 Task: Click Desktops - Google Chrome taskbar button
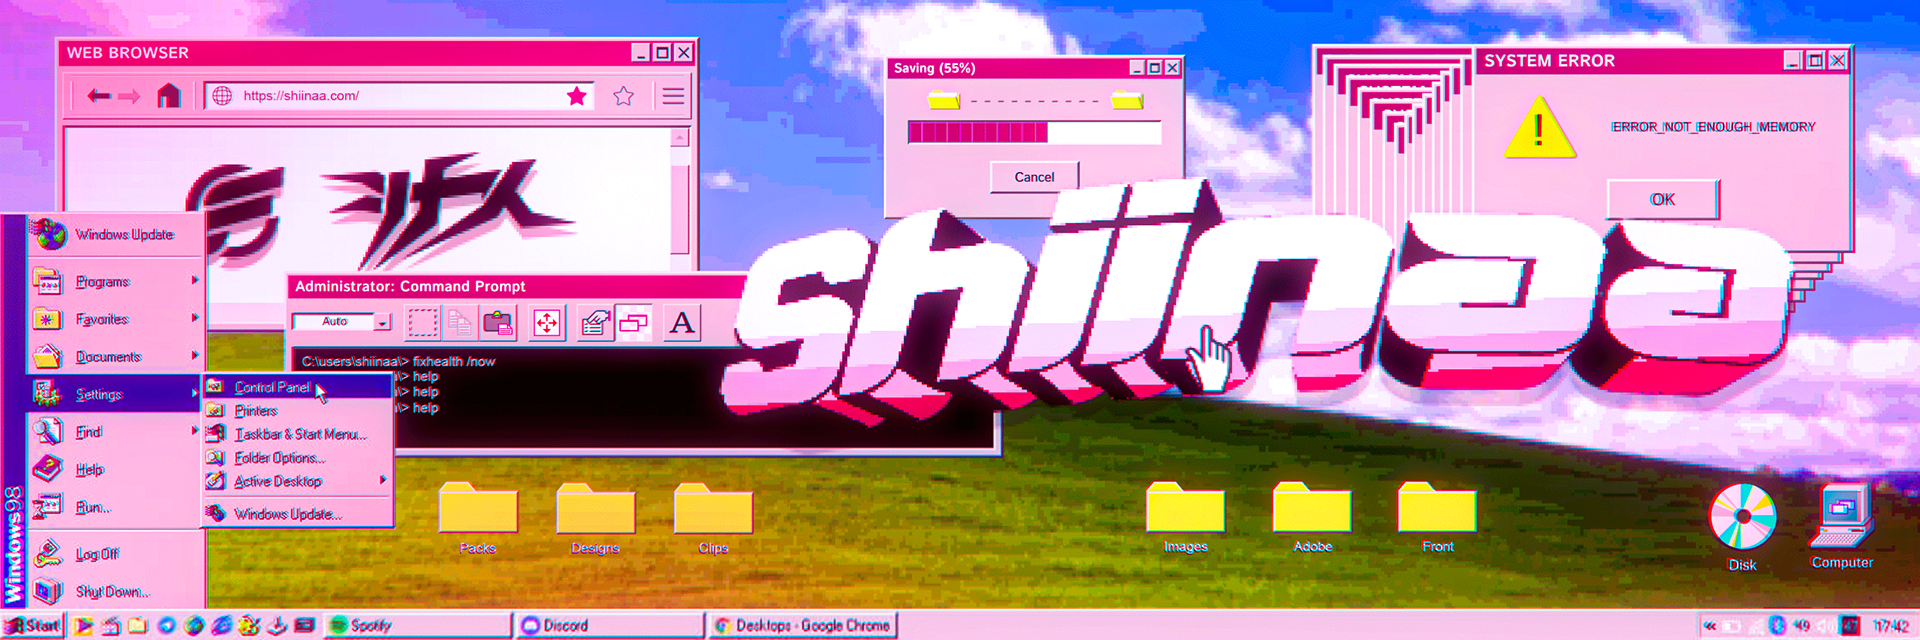pos(803,625)
